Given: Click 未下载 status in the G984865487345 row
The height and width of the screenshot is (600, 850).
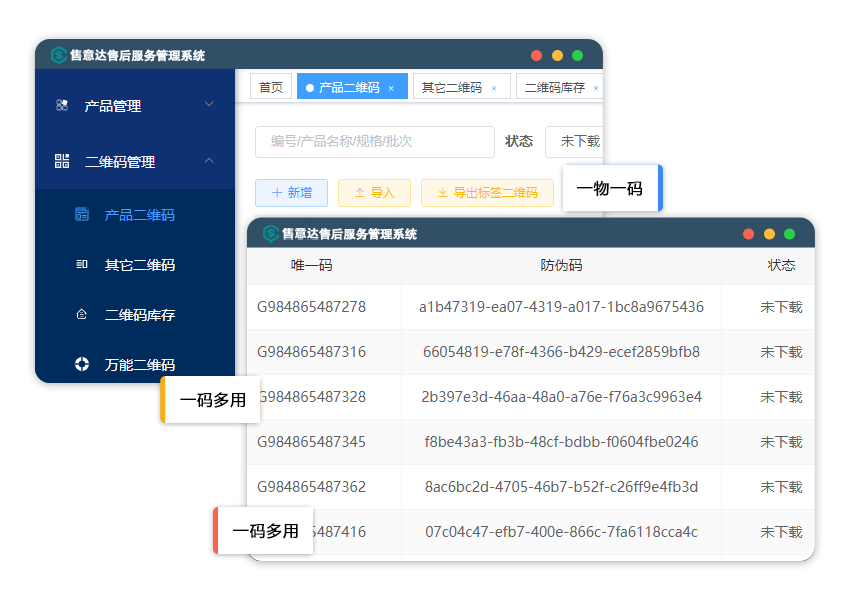Looking at the screenshot, I should pos(781,442).
